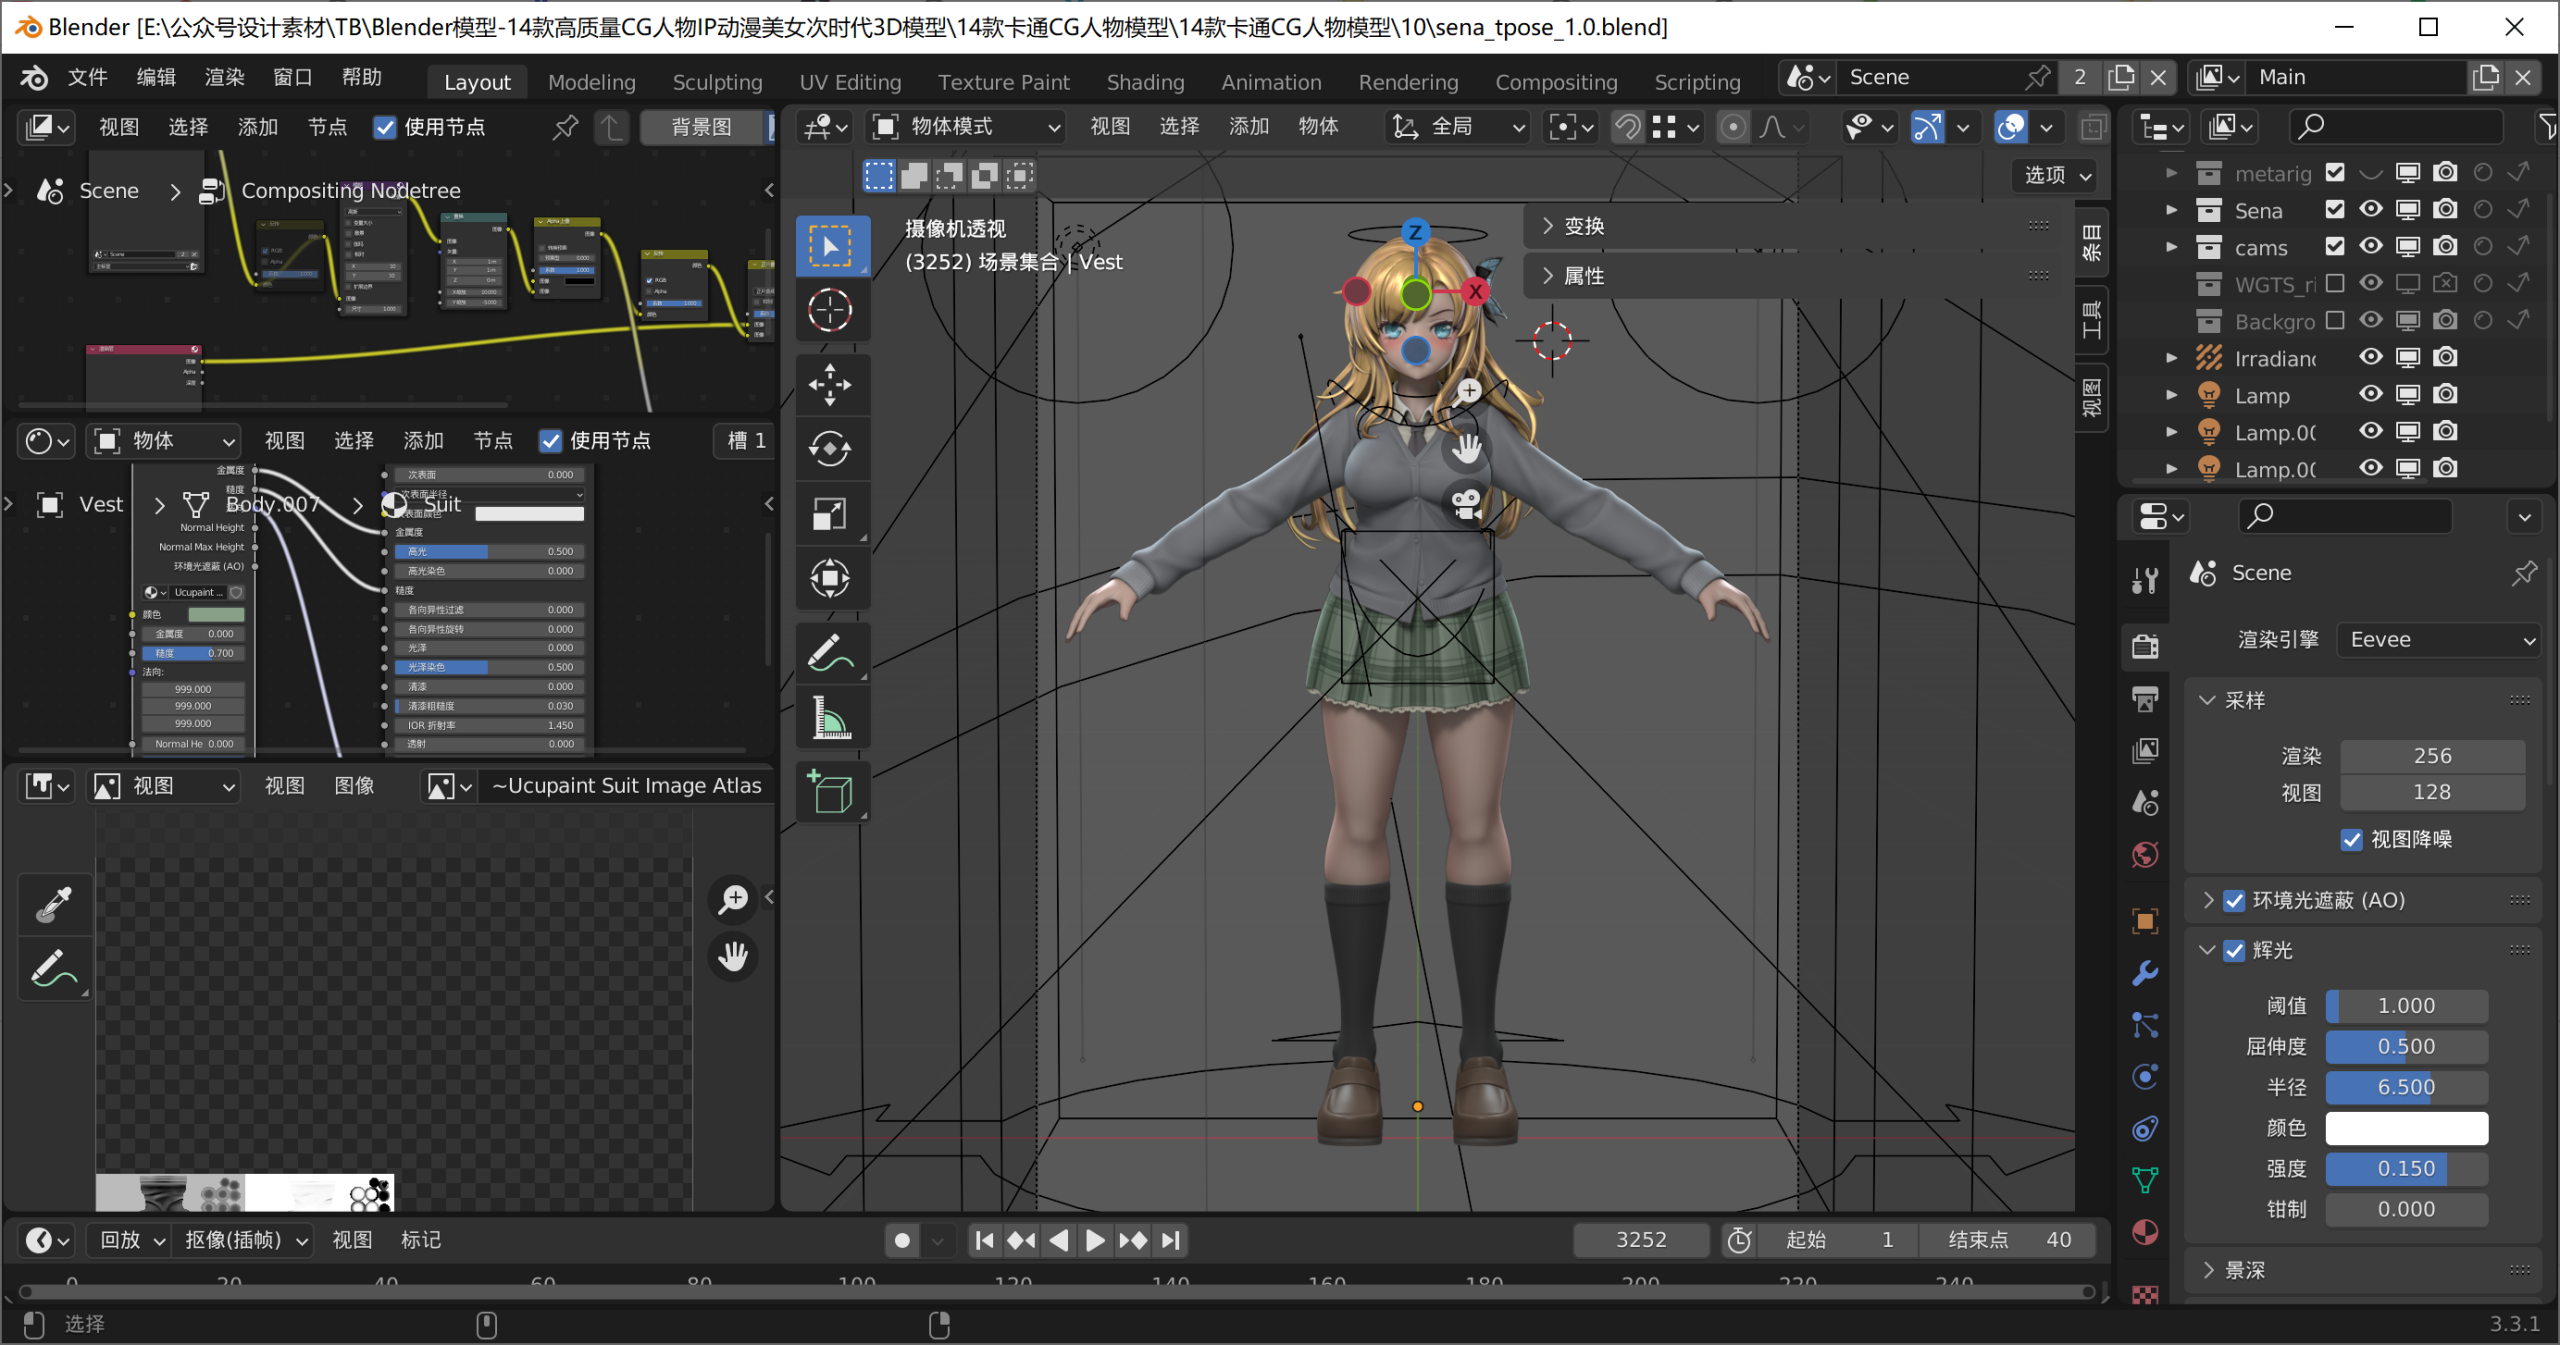Select the Scale tool

click(830, 514)
